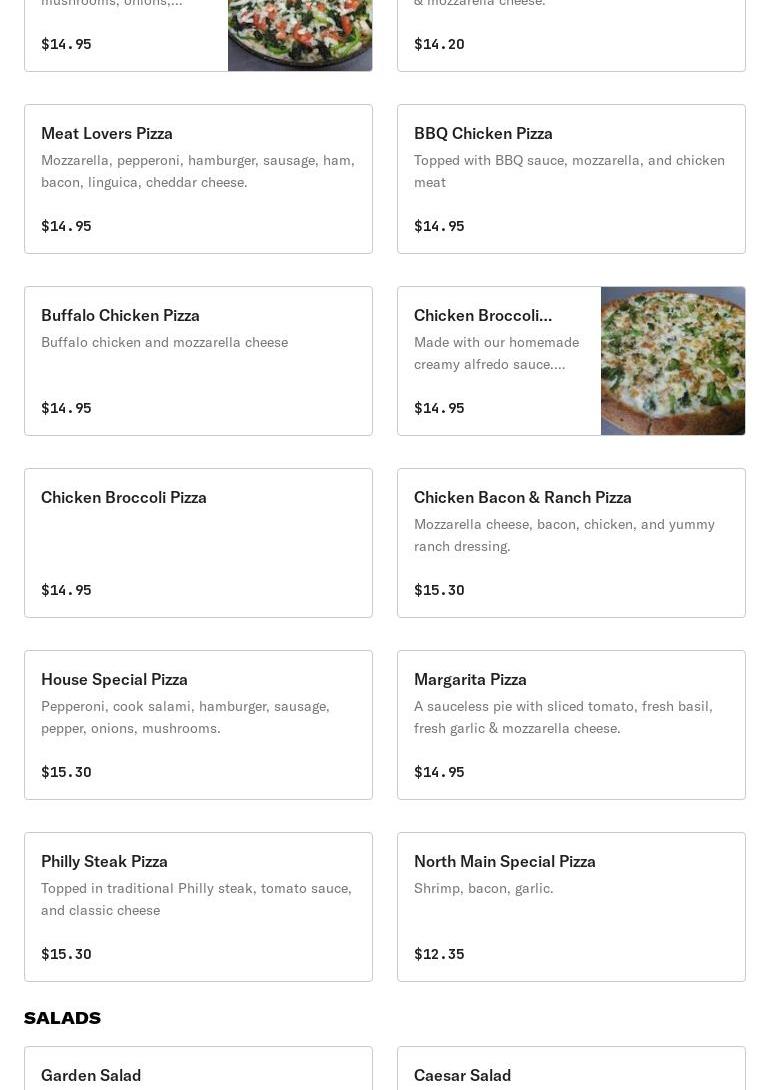
Task: Select the House Special Pizza item
Action: [198, 725]
